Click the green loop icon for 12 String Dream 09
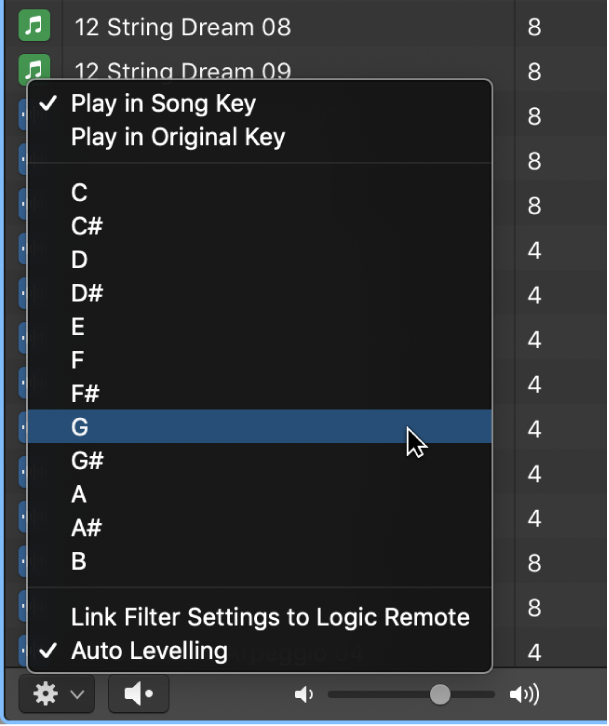 pos(34,68)
